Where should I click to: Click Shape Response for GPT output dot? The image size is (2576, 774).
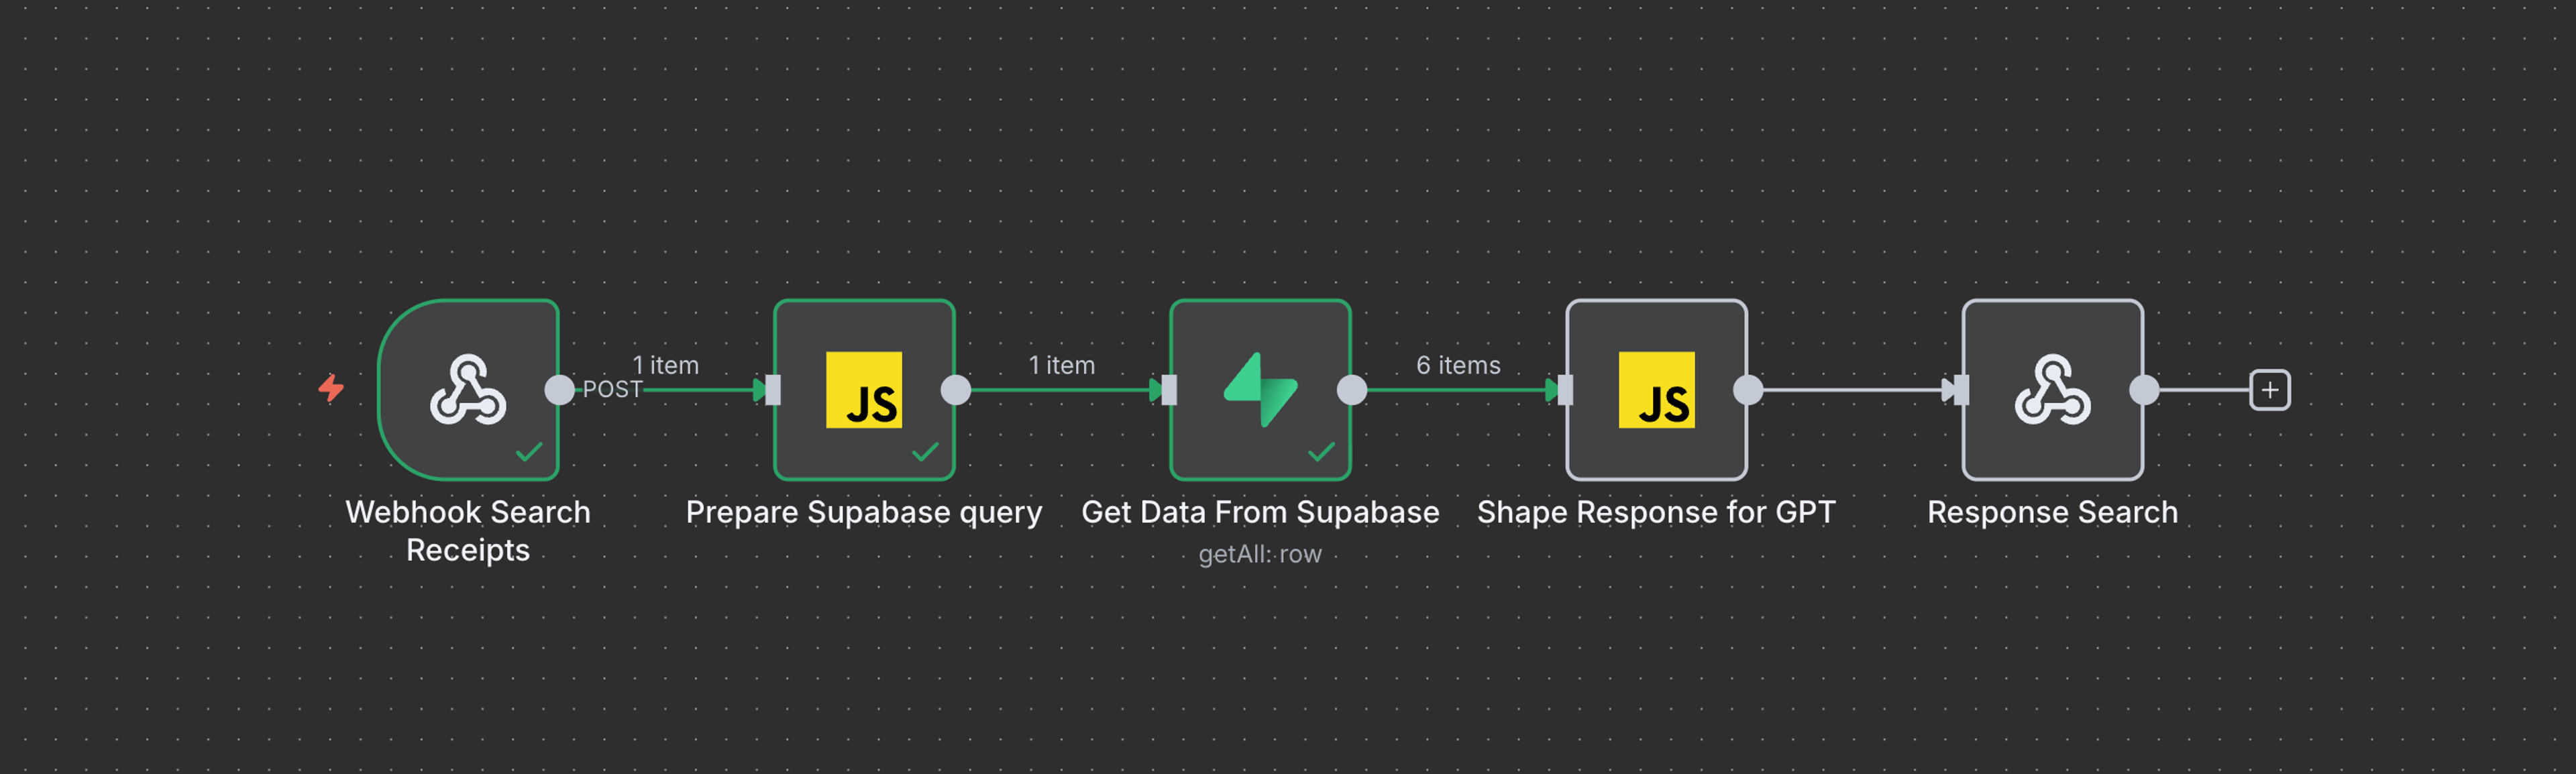click(x=1748, y=390)
